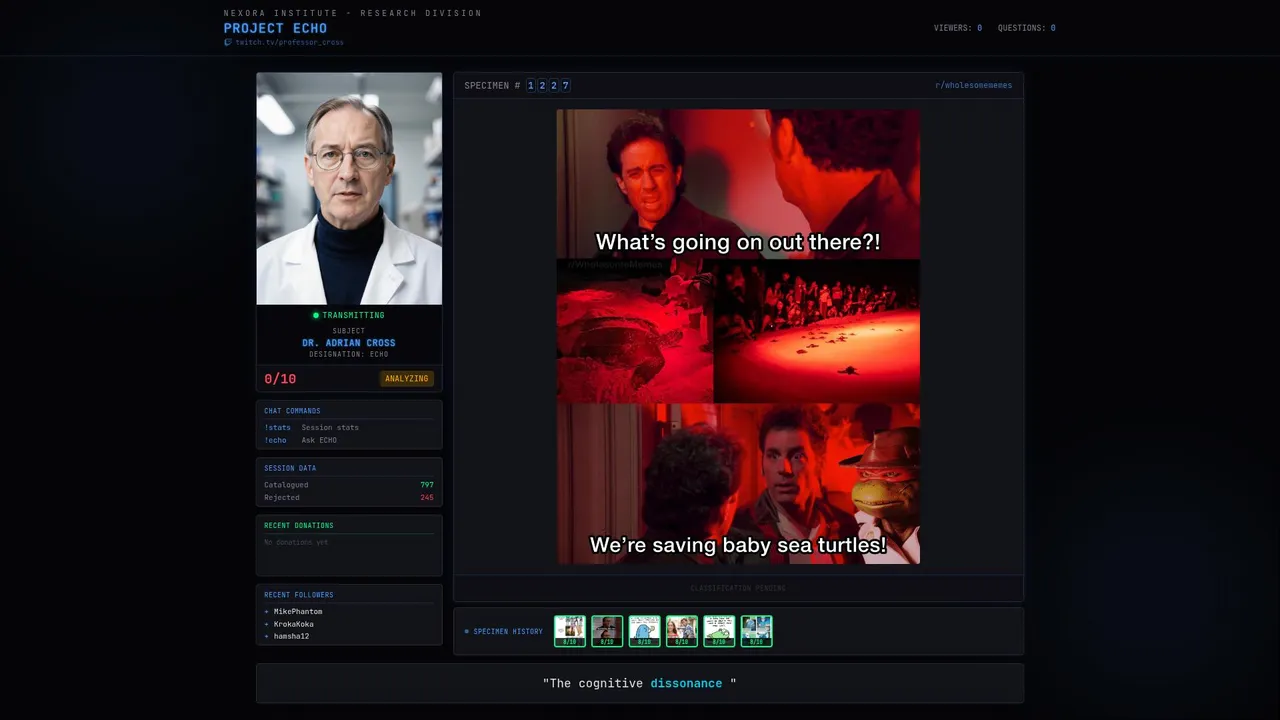Open the two-people photo history thumbnail
Viewport: 1280px width, 720px height.
point(682,631)
